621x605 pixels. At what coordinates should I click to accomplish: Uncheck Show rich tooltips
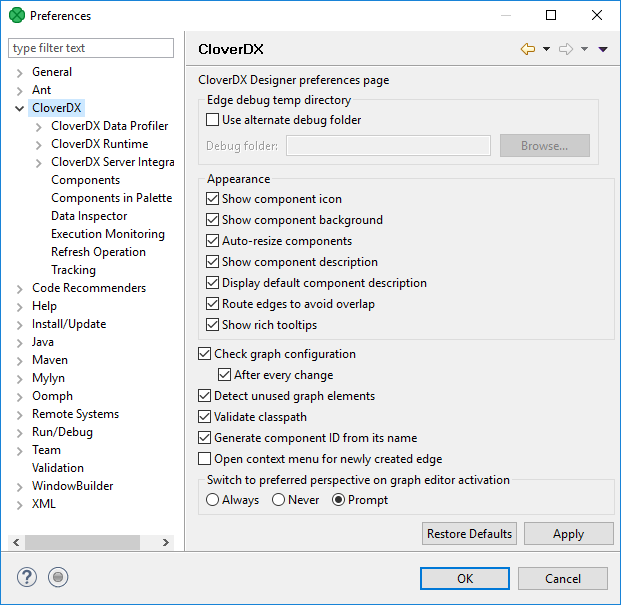tap(213, 325)
